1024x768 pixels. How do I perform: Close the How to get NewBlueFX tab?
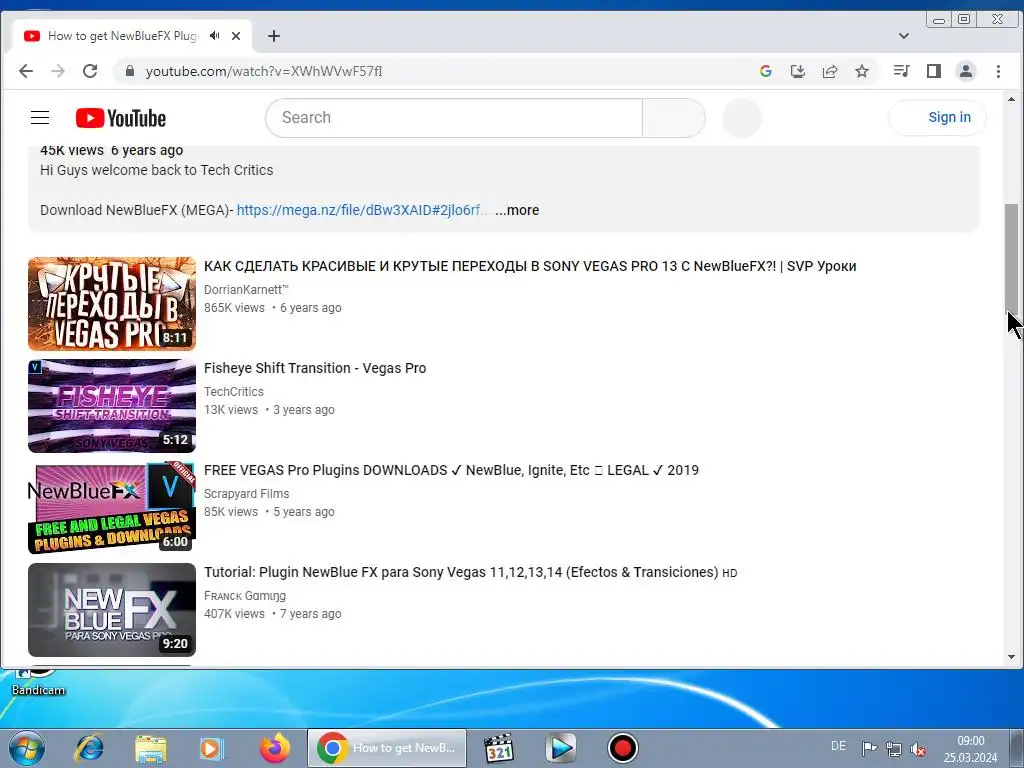(236, 36)
